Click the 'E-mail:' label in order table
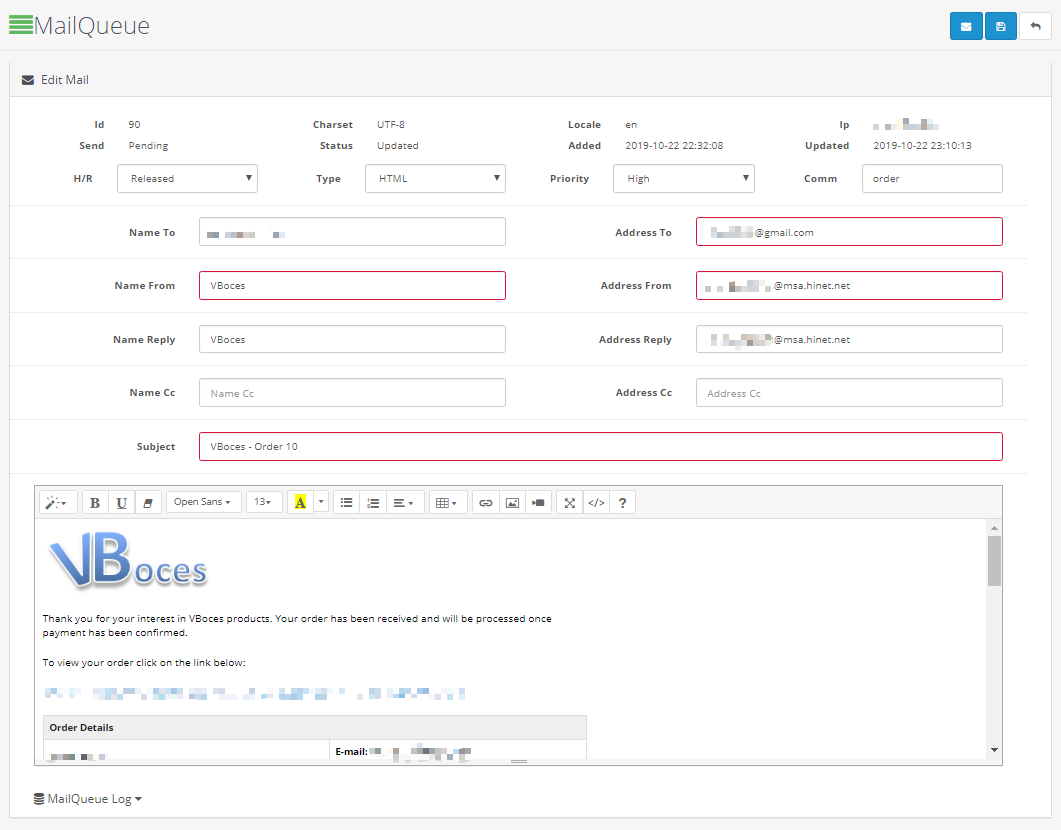Viewport: 1061px width, 830px height. click(351, 752)
